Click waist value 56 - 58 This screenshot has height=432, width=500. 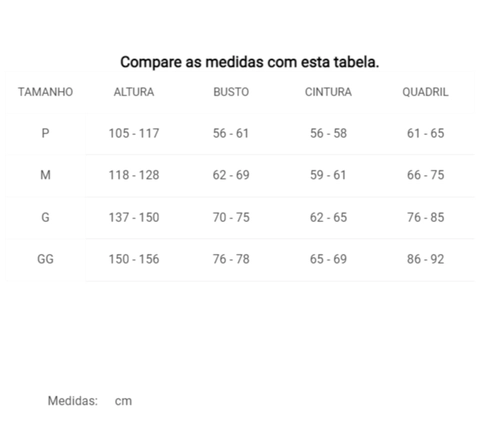click(328, 133)
